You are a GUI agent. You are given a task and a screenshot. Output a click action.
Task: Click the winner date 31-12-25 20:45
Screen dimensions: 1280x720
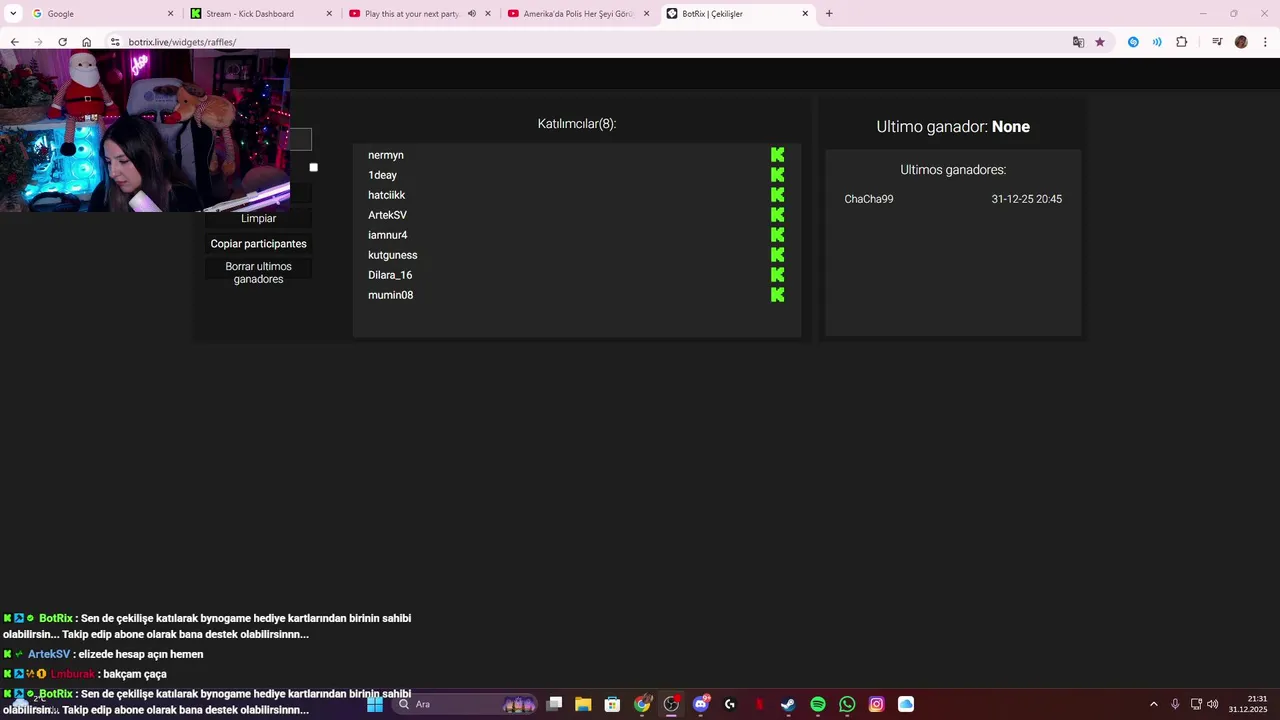point(1027,199)
